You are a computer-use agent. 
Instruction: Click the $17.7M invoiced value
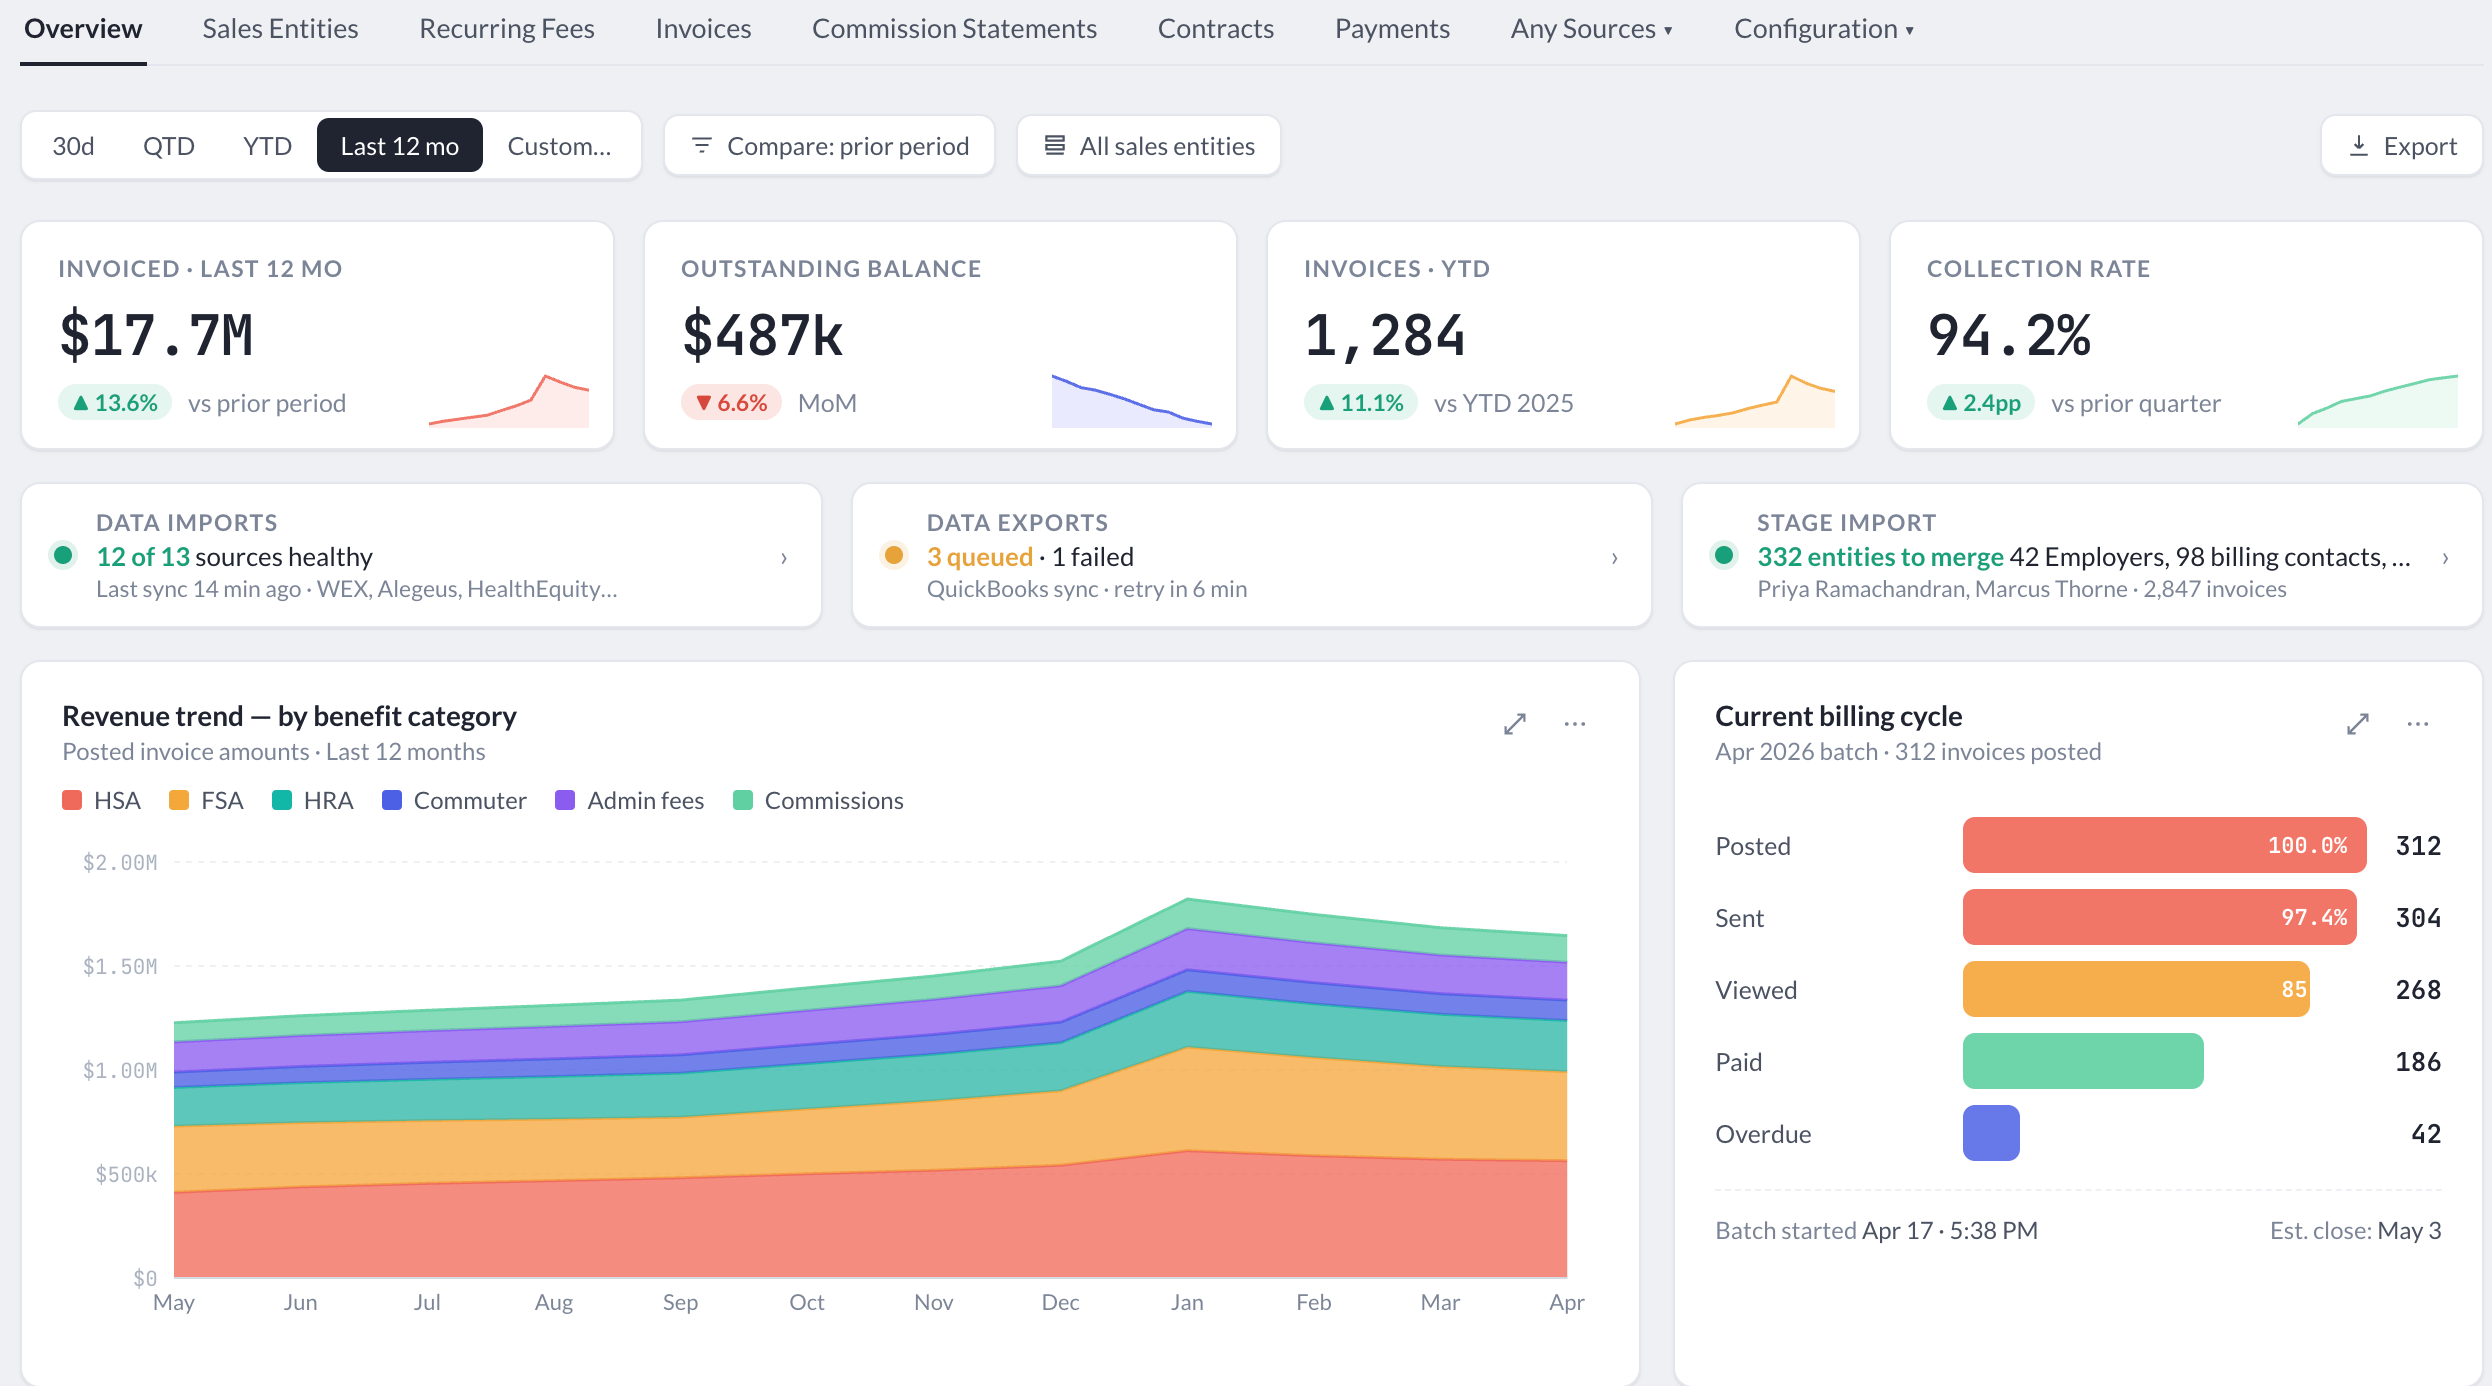click(x=156, y=335)
